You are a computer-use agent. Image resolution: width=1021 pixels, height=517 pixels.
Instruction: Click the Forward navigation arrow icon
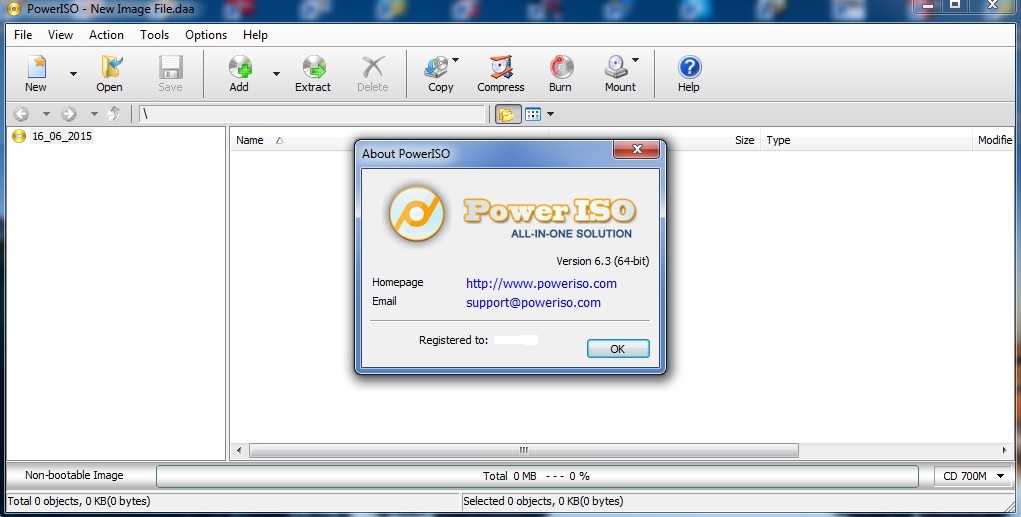68,114
